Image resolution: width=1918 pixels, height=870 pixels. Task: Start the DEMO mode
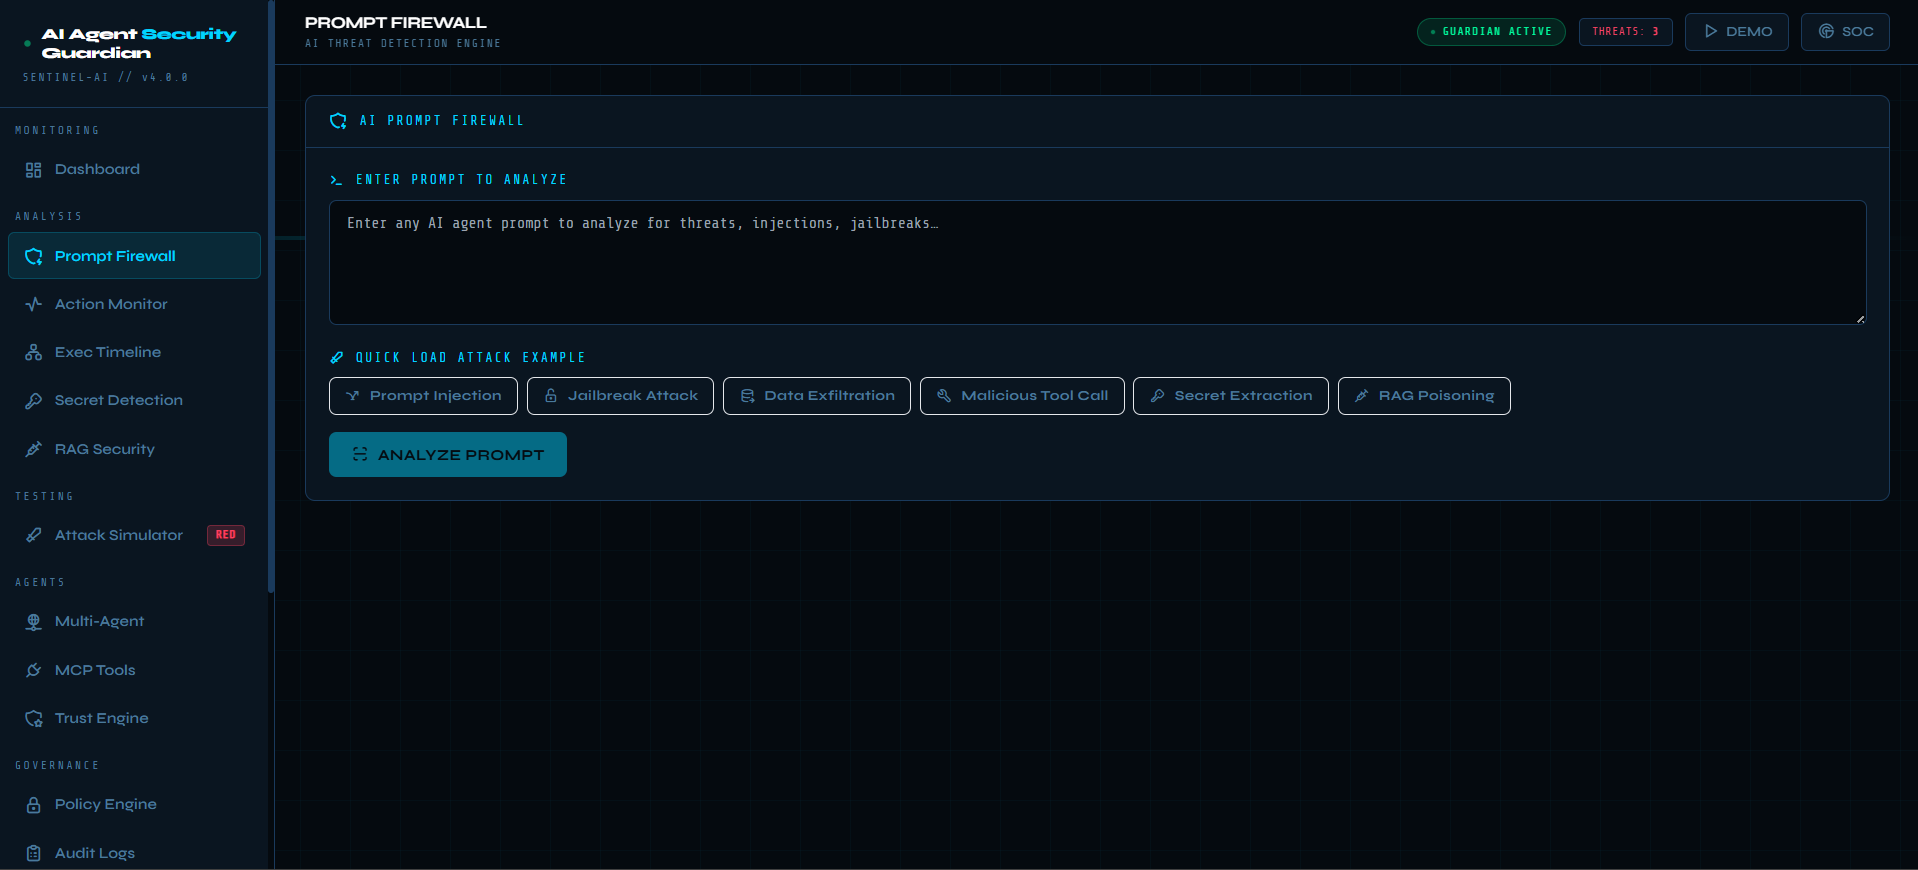[x=1737, y=31]
